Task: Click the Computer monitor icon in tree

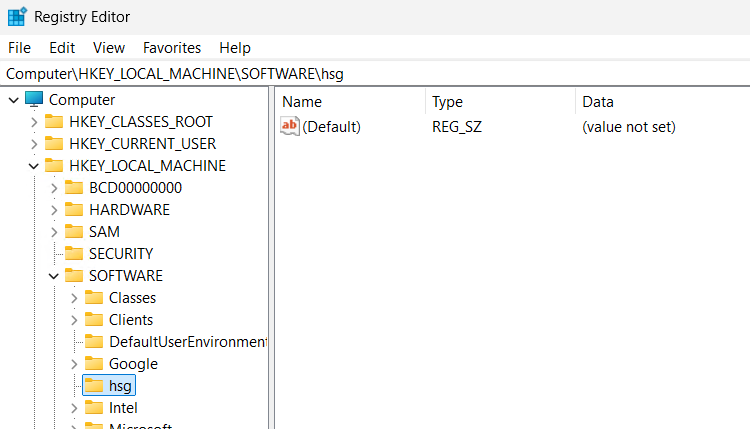Action: pos(34,100)
